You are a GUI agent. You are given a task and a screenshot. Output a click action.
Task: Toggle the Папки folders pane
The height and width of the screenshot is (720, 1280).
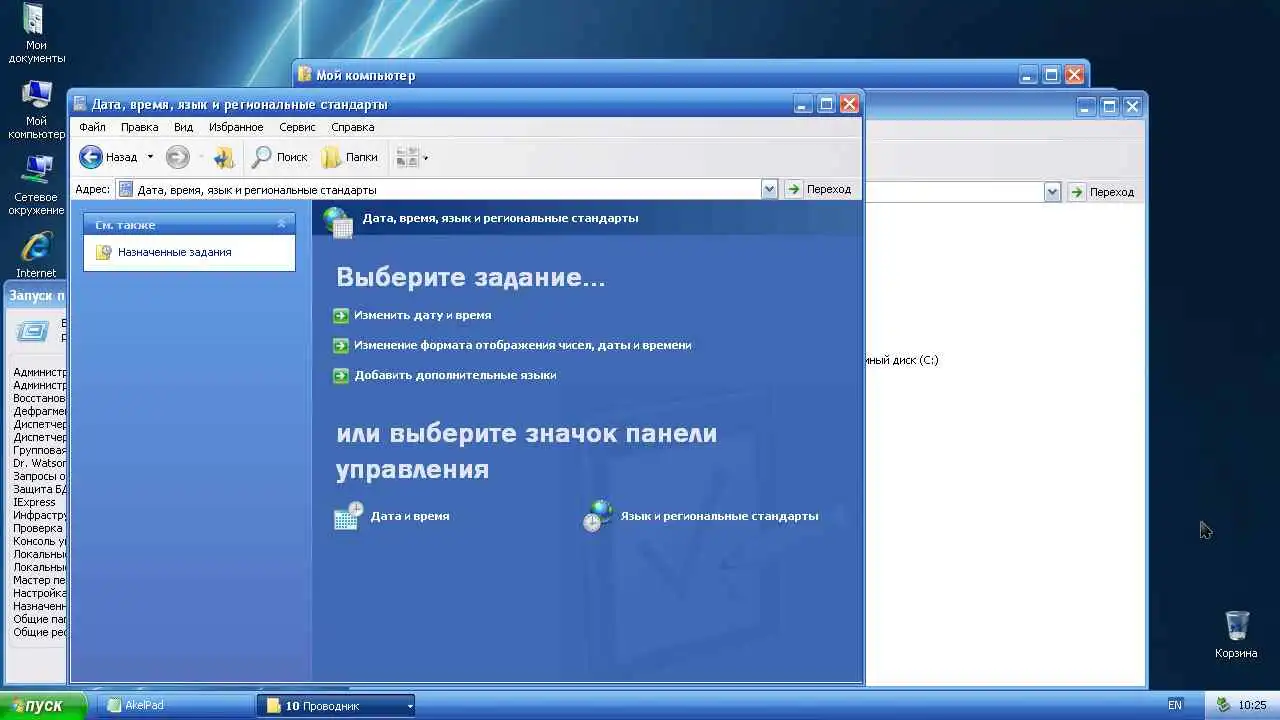(x=350, y=157)
